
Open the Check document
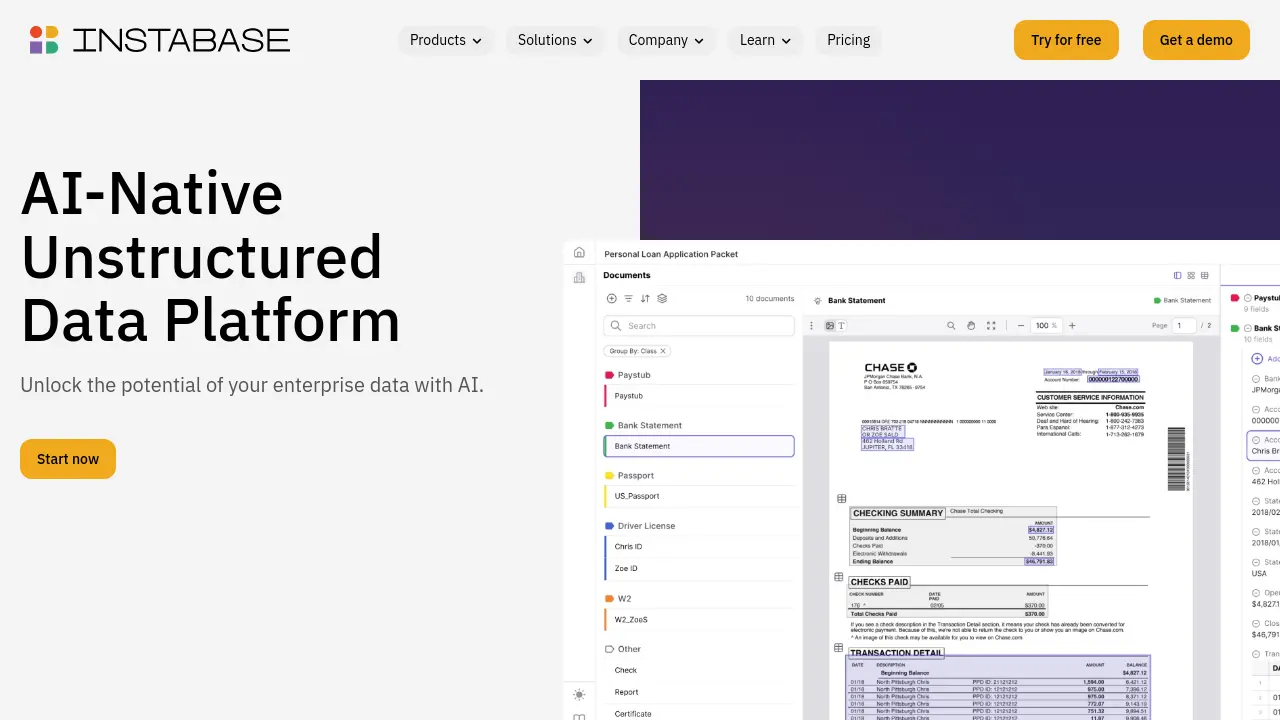coord(699,670)
